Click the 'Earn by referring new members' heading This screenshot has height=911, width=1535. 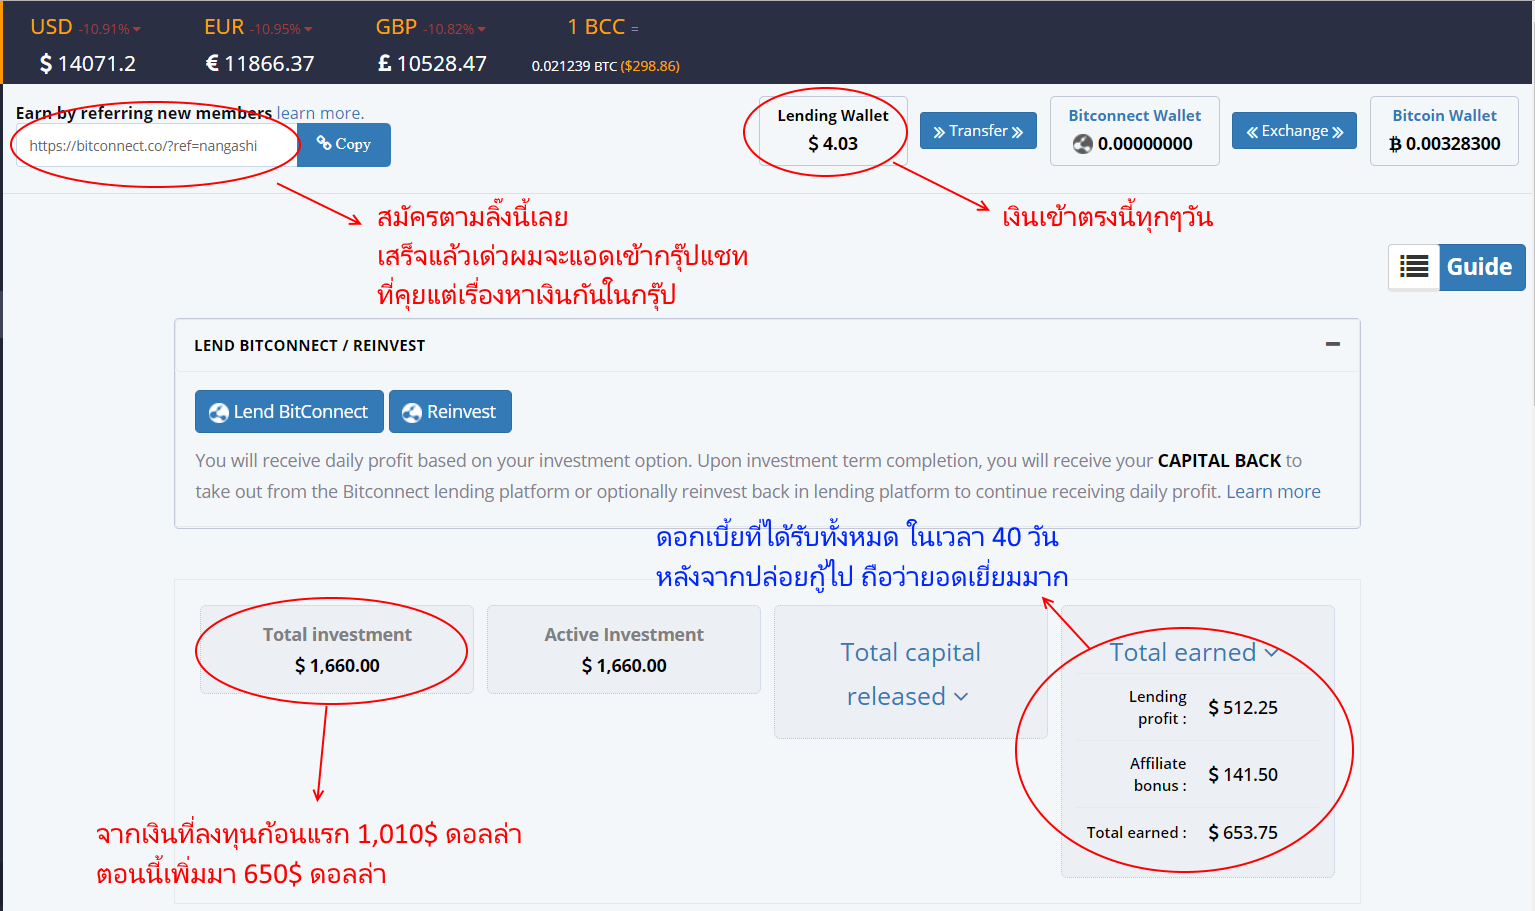pyautogui.click(x=144, y=113)
